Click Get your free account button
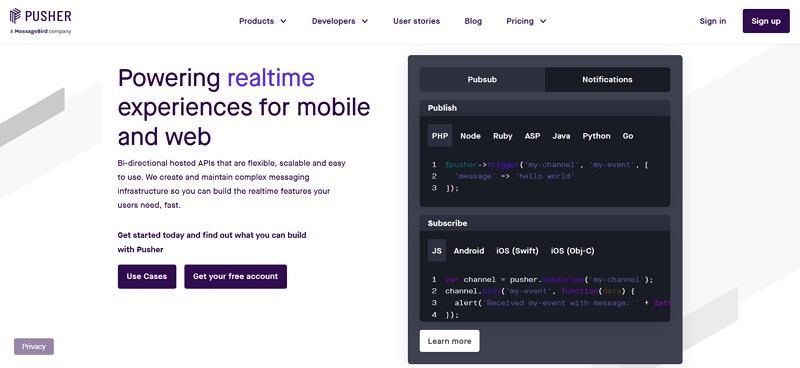This screenshot has height=368, width=800. click(x=236, y=277)
